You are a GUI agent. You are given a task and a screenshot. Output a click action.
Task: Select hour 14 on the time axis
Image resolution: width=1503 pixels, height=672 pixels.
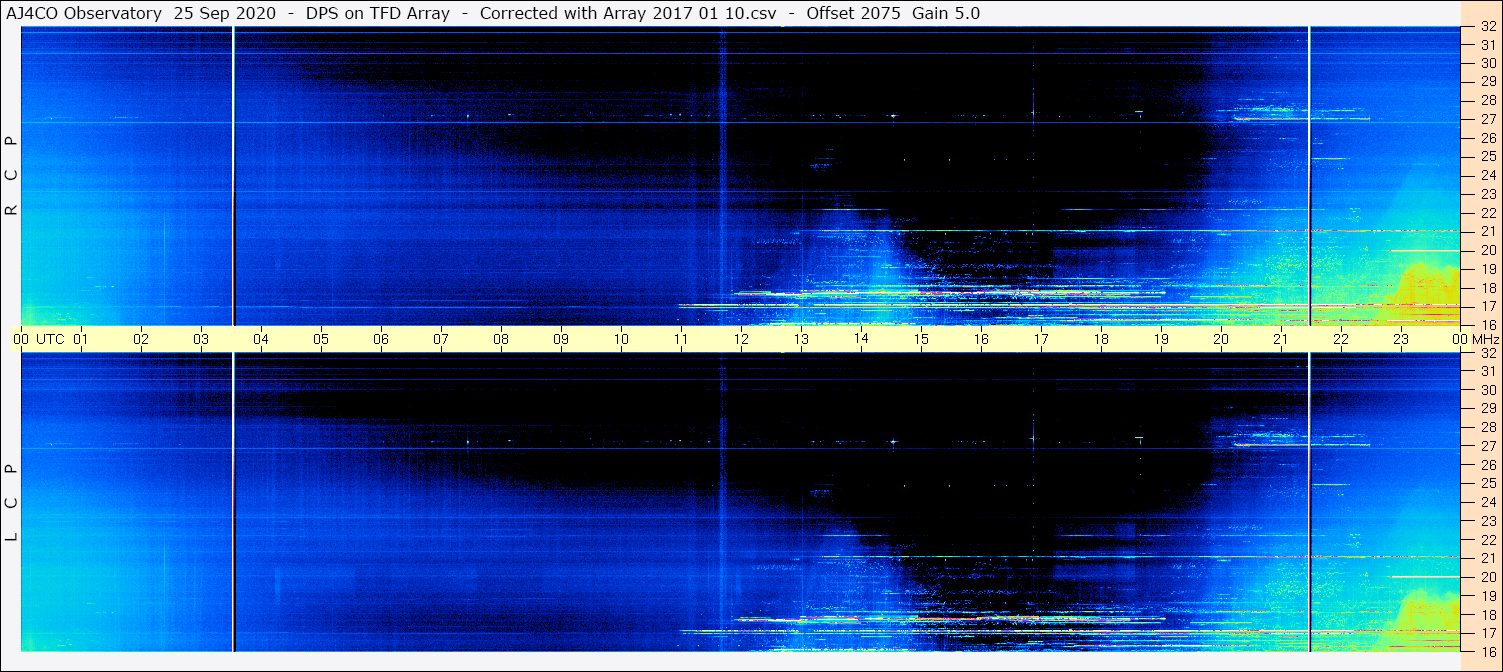pyautogui.click(x=861, y=339)
